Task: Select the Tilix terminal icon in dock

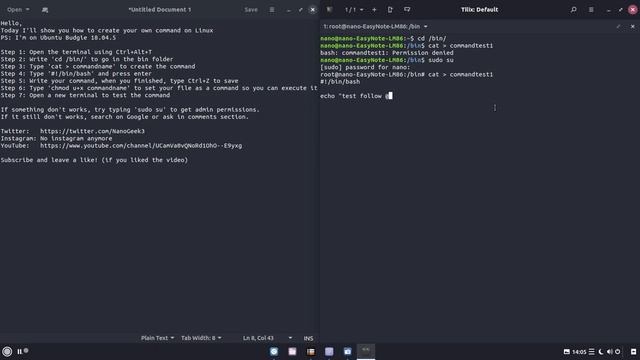Action: (x=366, y=351)
